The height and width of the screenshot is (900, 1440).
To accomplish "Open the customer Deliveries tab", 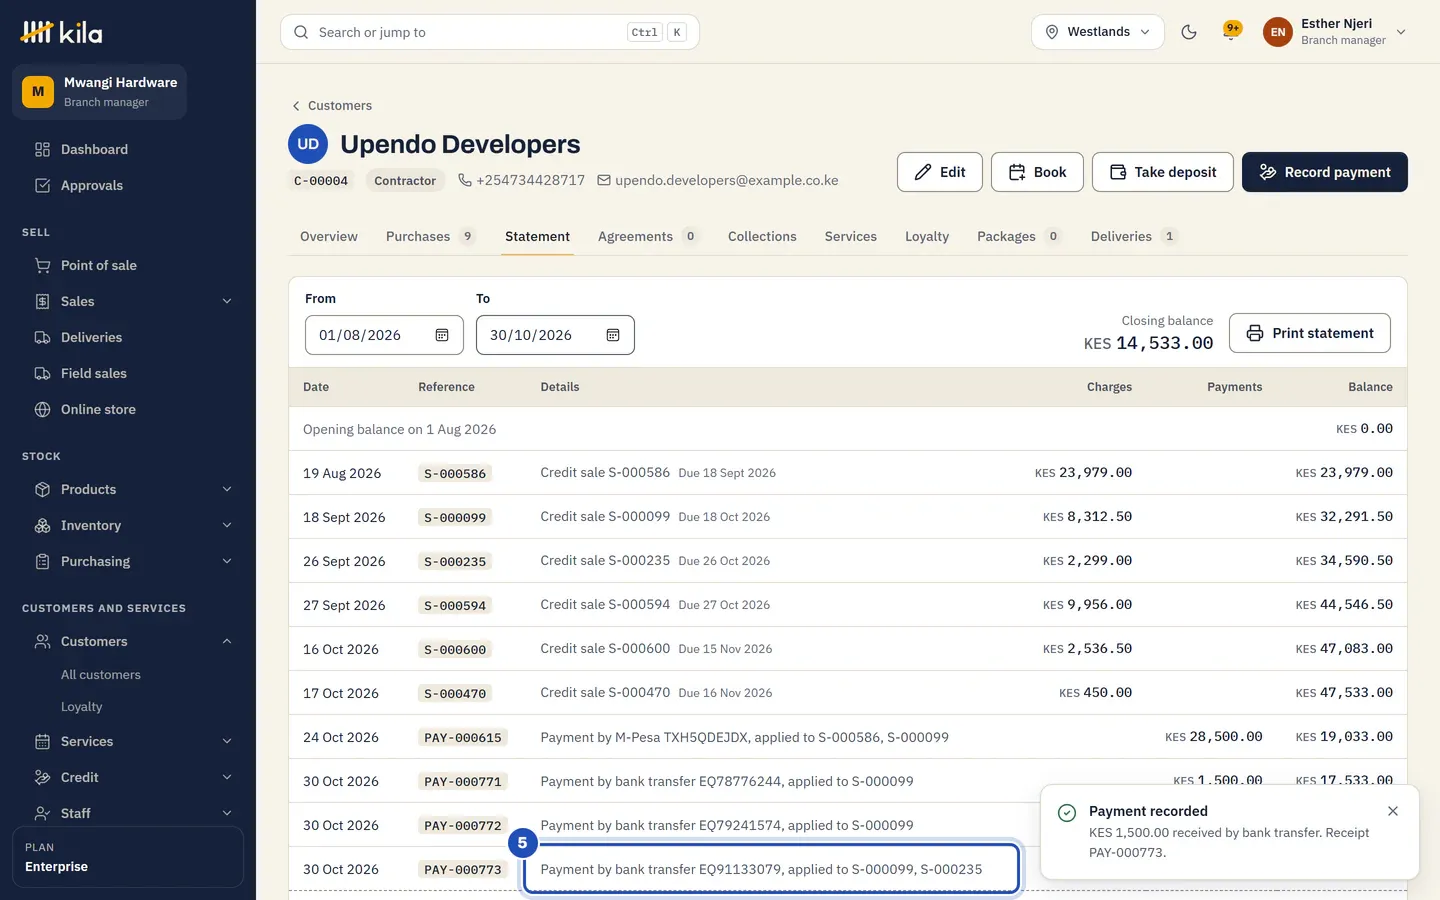I will pos(1134,236).
